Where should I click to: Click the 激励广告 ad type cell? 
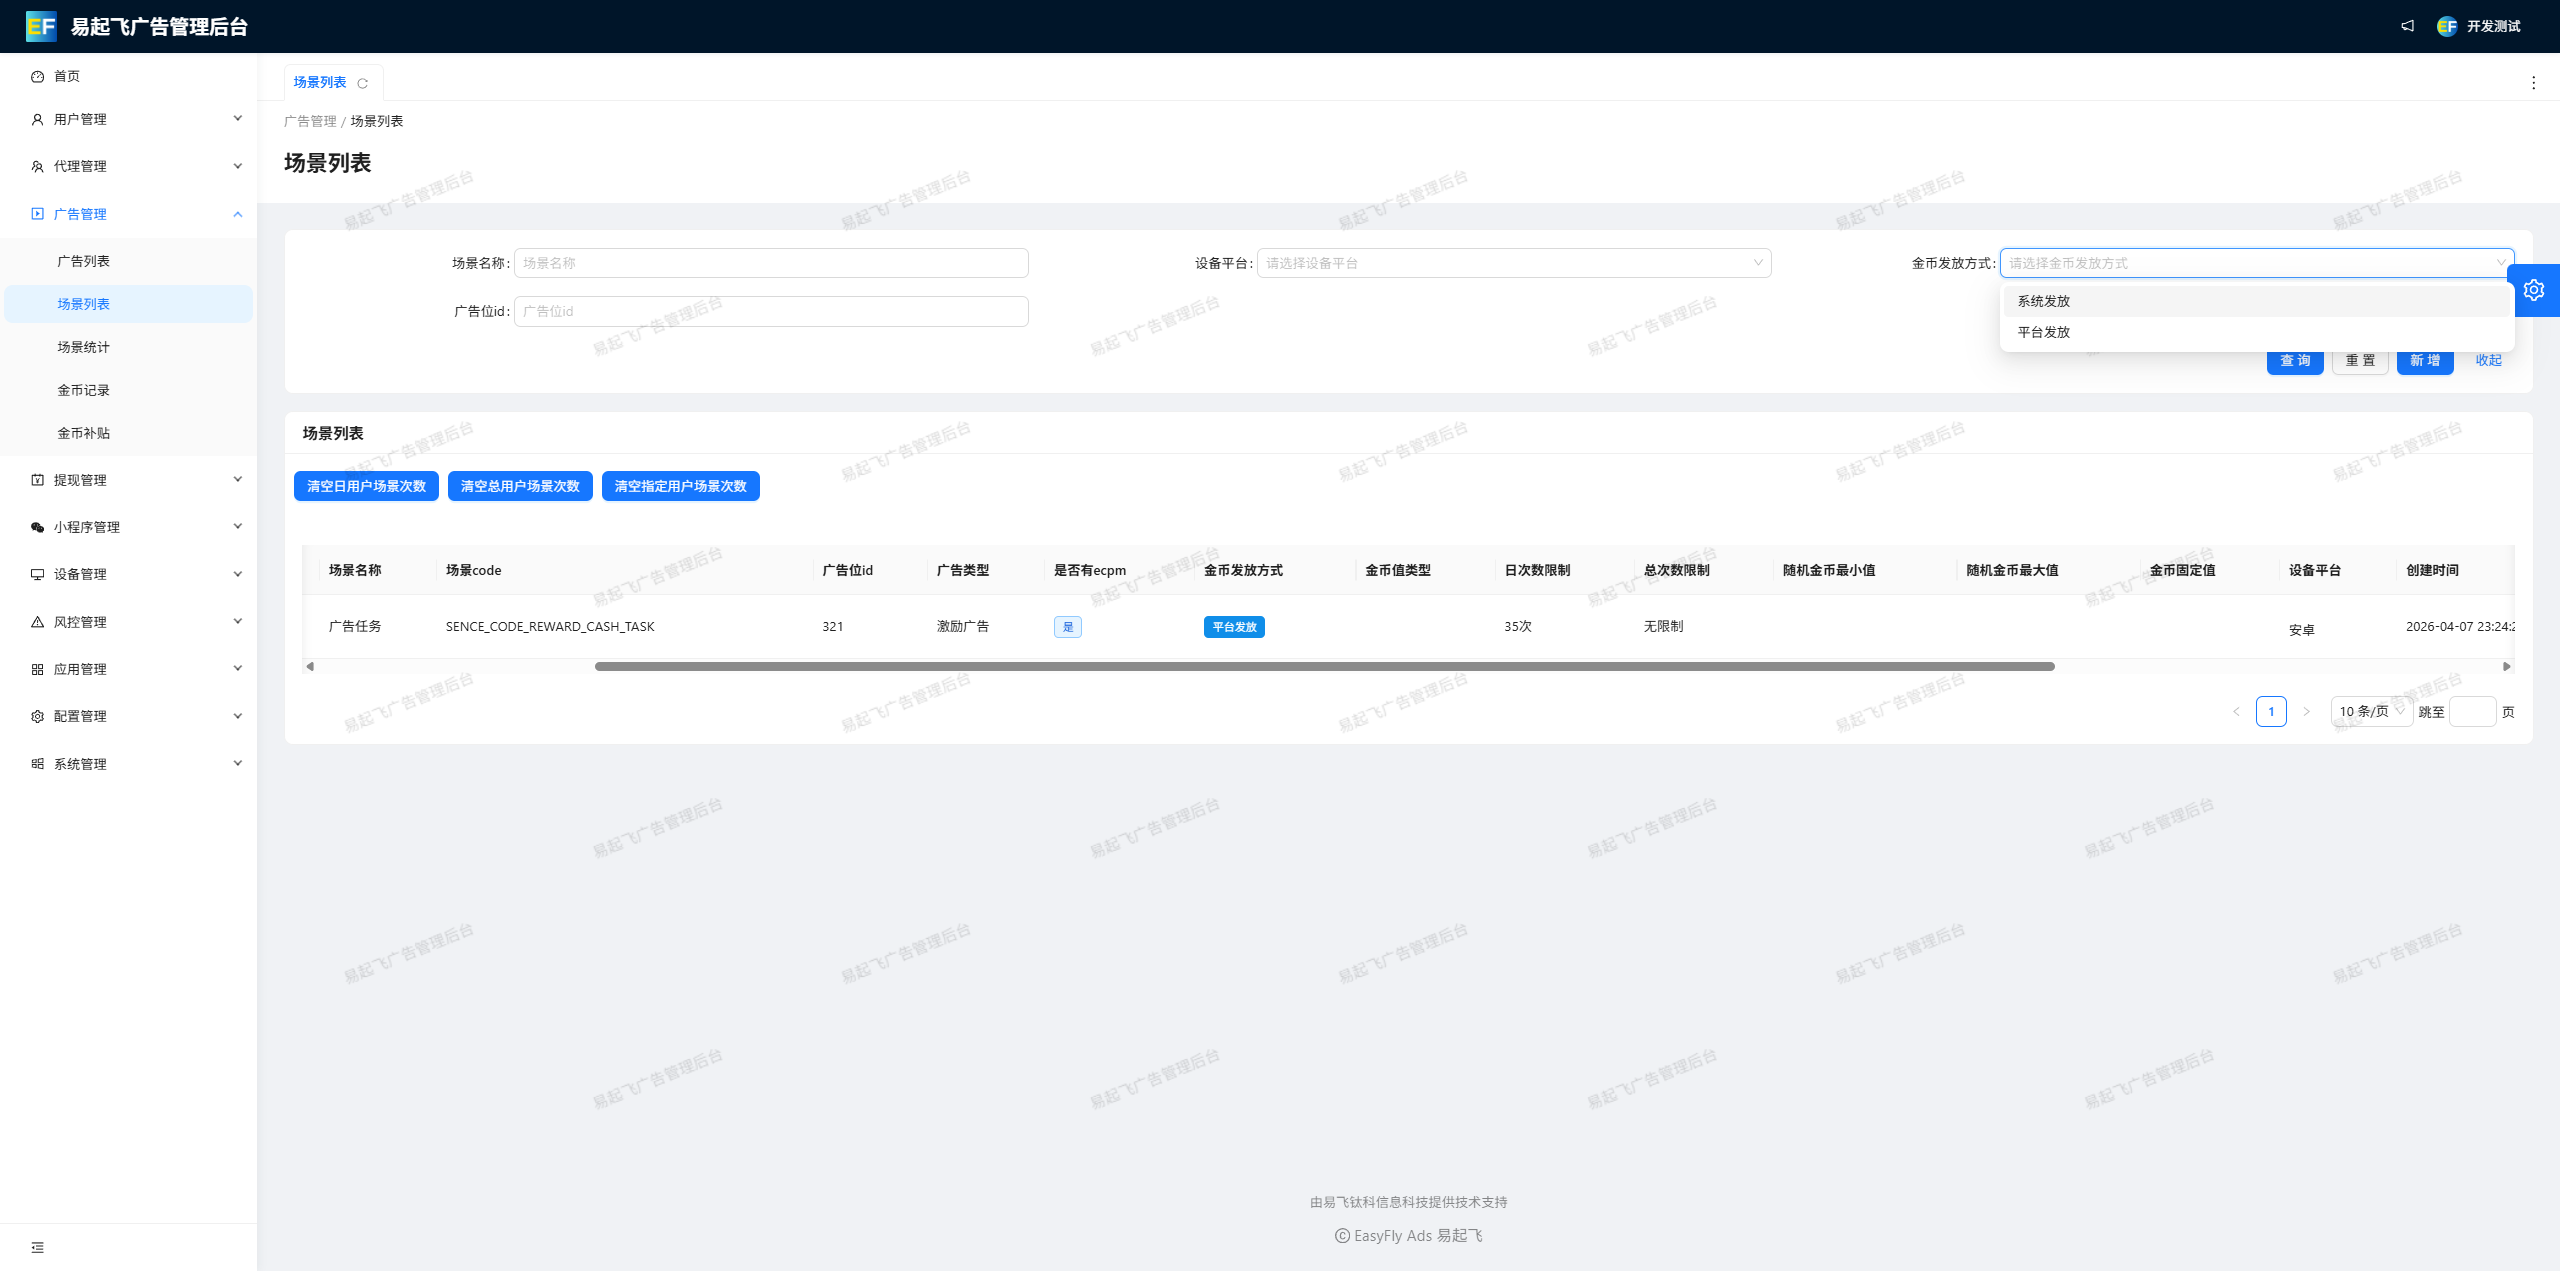(962, 627)
